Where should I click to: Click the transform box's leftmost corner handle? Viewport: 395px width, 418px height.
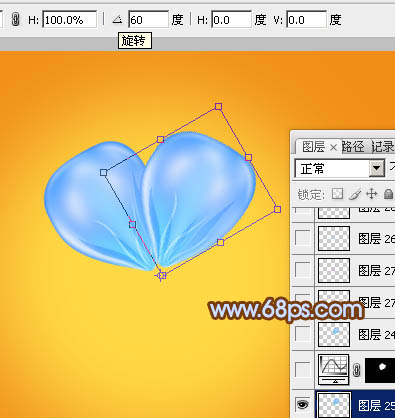pyautogui.click(x=103, y=172)
